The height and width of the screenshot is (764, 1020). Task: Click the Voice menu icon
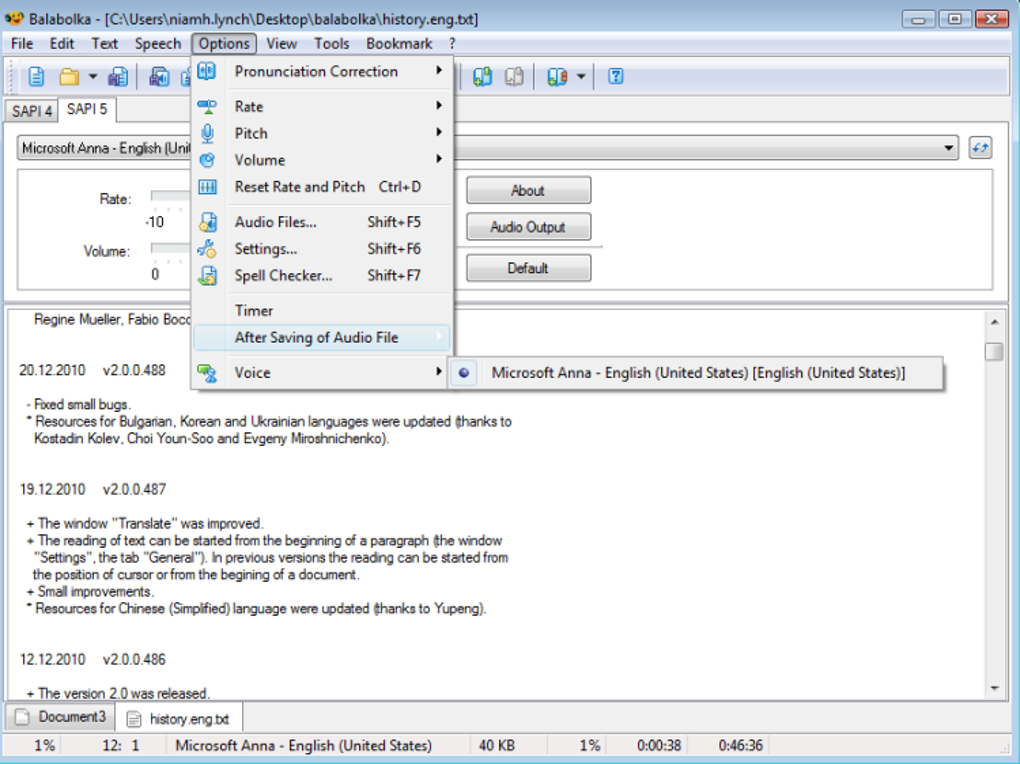click(x=207, y=373)
